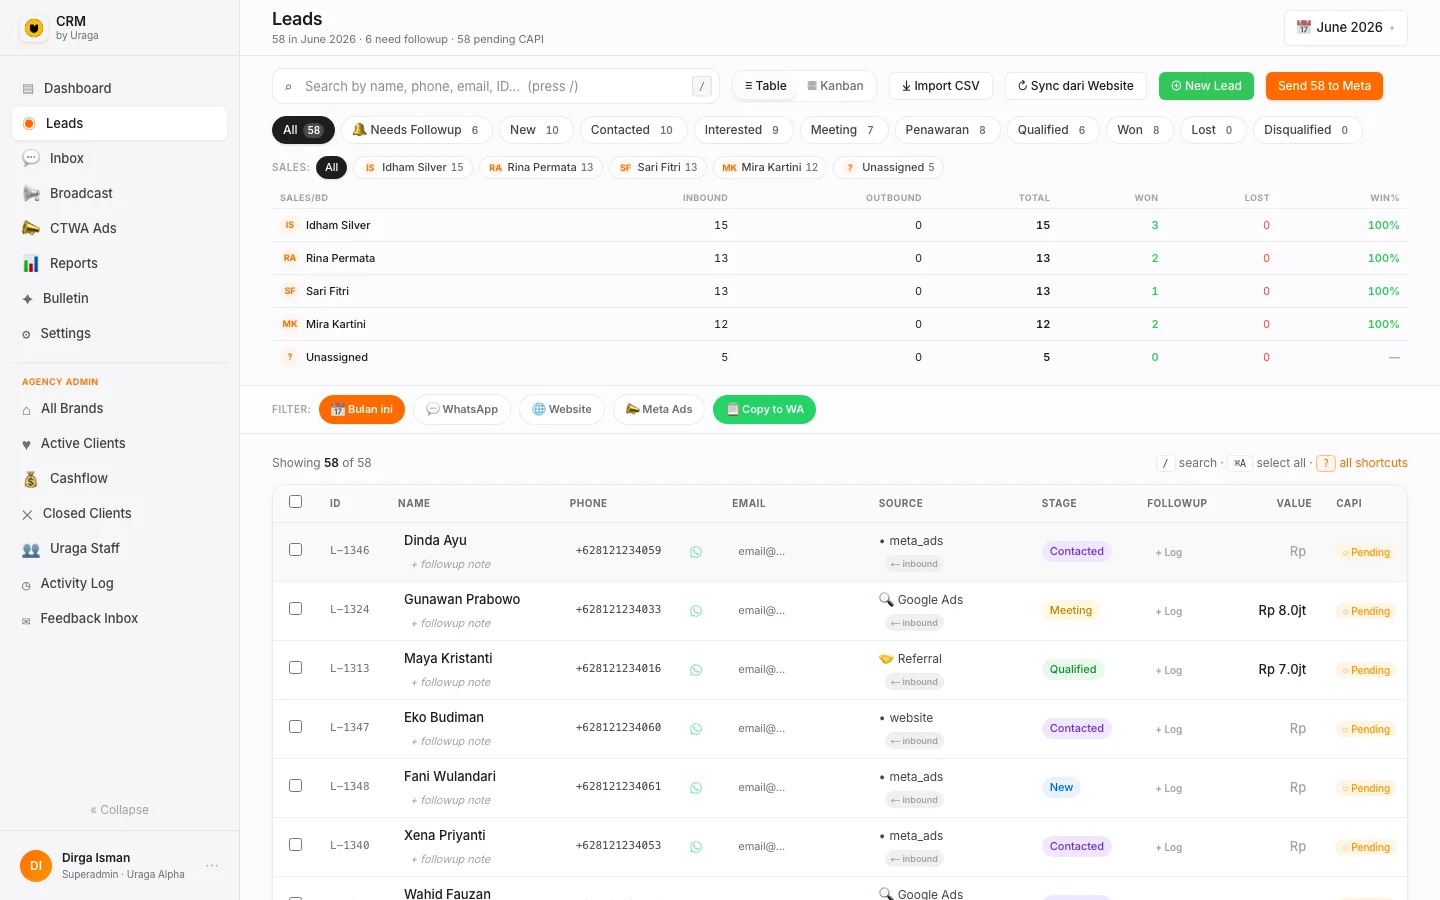Open Bulletin sparkle item
This screenshot has height=900, width=1440.
(x=119, y=298)
